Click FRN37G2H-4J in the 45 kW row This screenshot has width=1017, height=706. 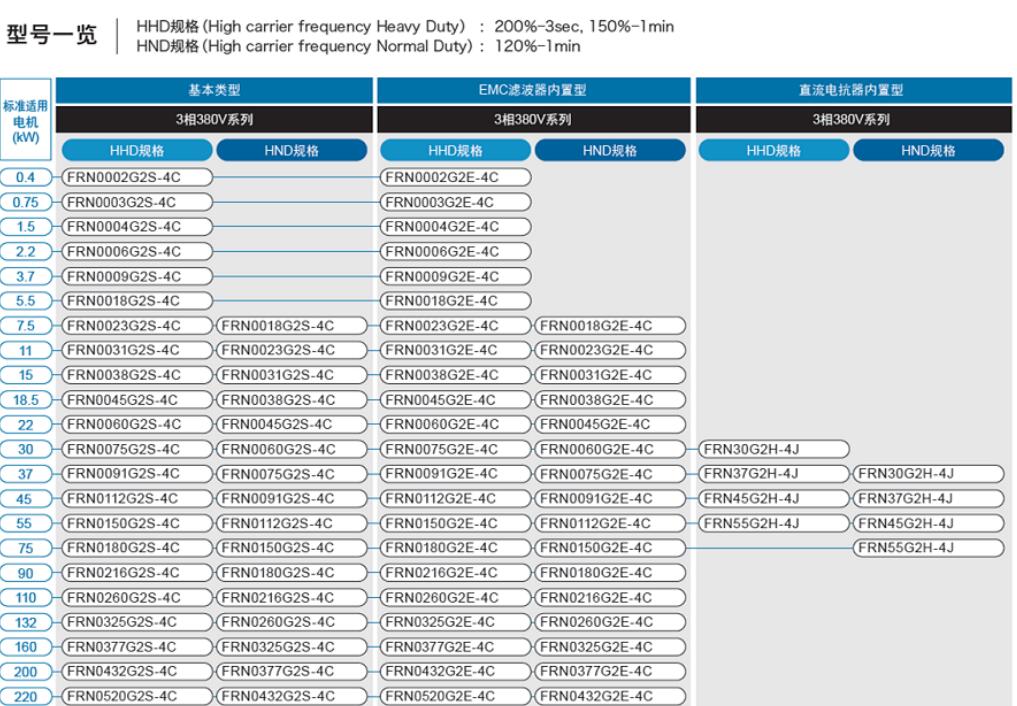click(x=929, y=499)
